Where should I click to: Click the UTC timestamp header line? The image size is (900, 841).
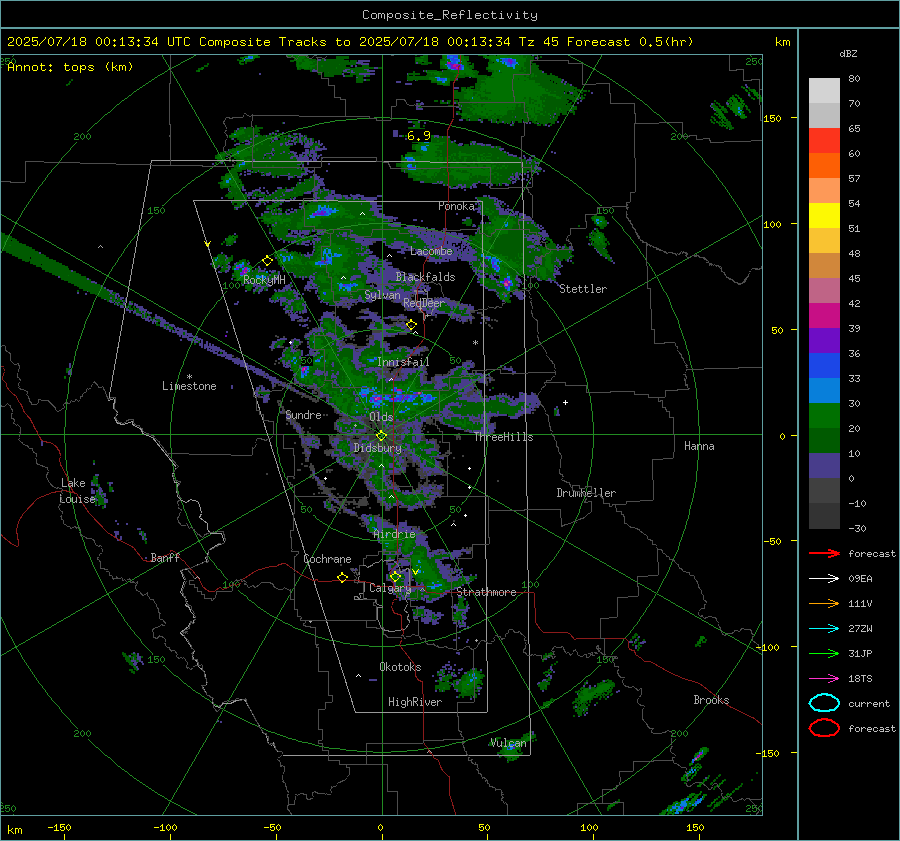click(x=350, y=42)
